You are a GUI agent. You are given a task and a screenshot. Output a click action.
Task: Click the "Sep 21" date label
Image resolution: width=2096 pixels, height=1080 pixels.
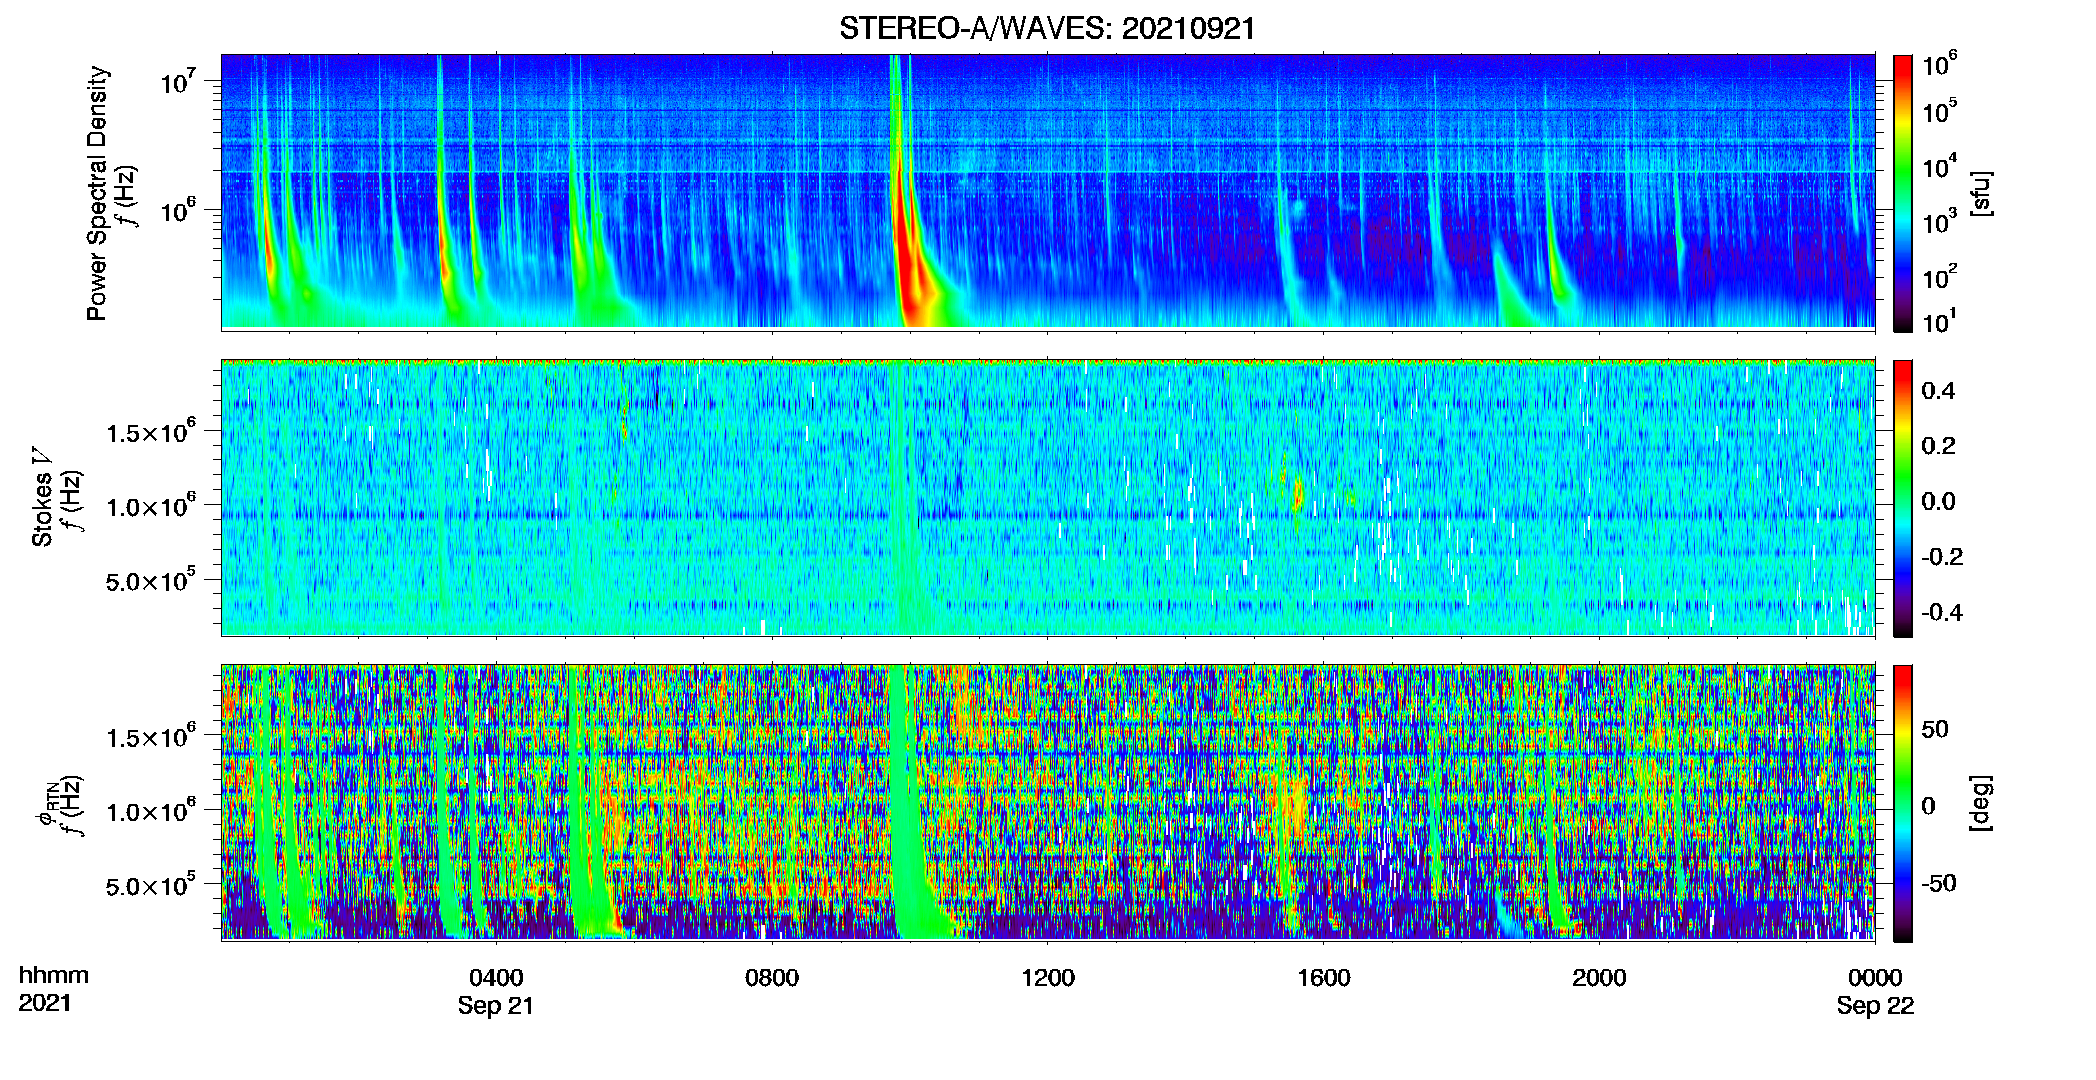click(496, 1006)
